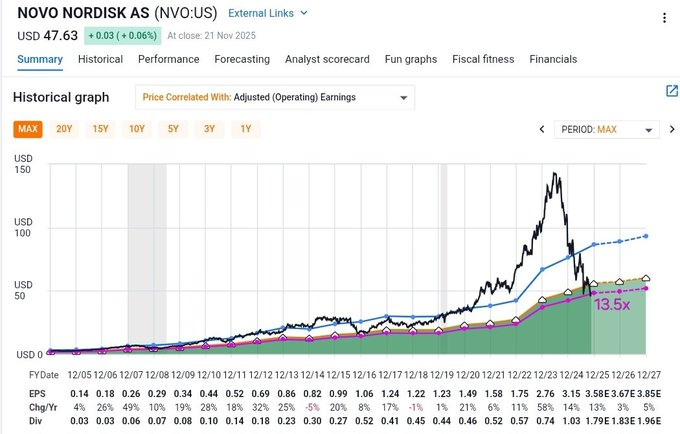Click the FY date label 12/27
This screenshot has width=680, height=434.
point(649,375)
